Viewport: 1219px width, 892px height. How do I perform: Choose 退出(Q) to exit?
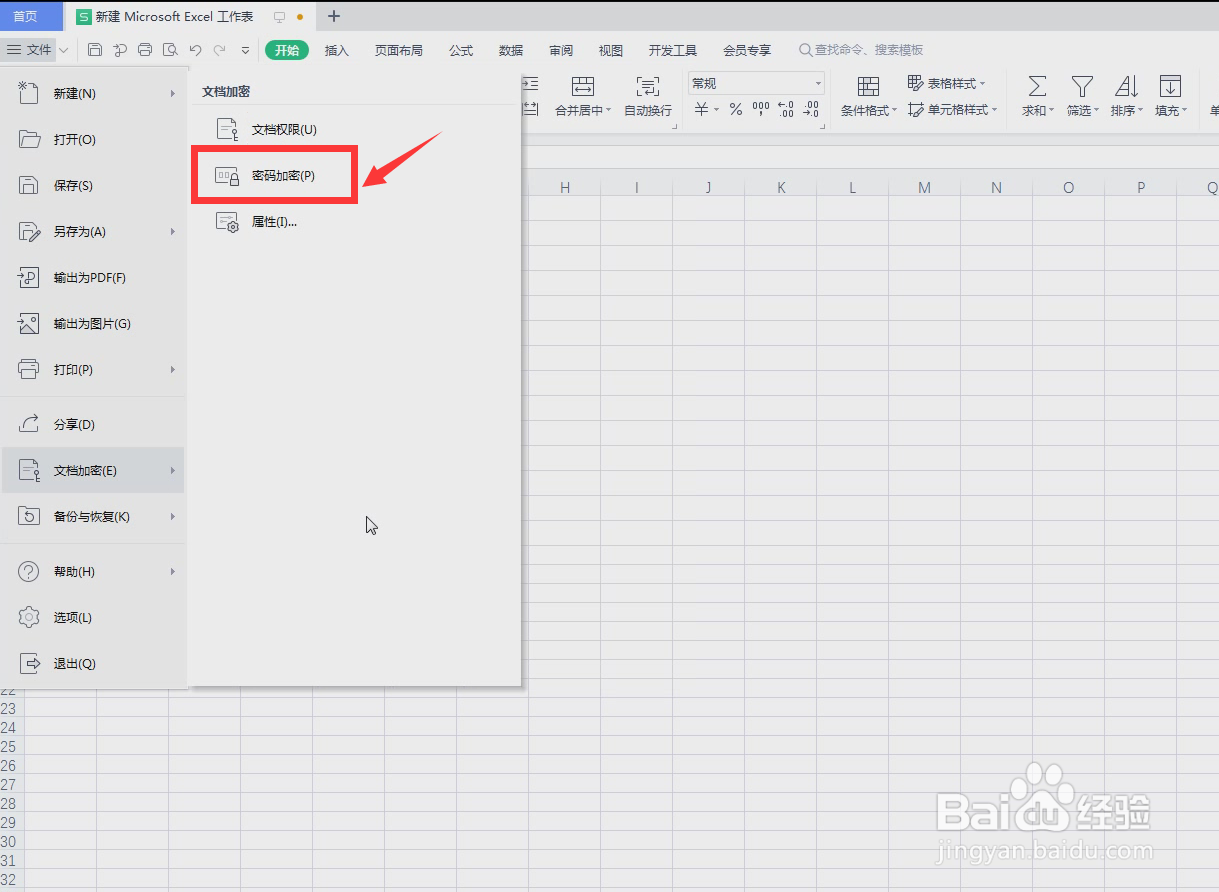click(95, 663)
